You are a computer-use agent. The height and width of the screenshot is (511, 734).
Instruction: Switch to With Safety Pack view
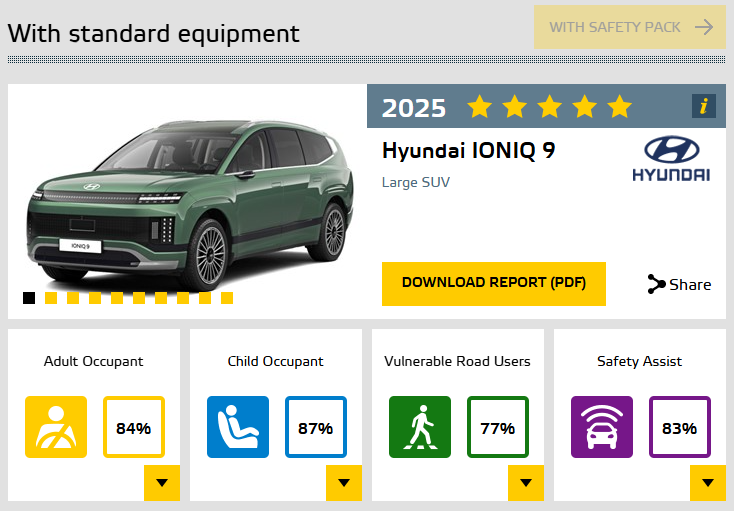point(615,27)
